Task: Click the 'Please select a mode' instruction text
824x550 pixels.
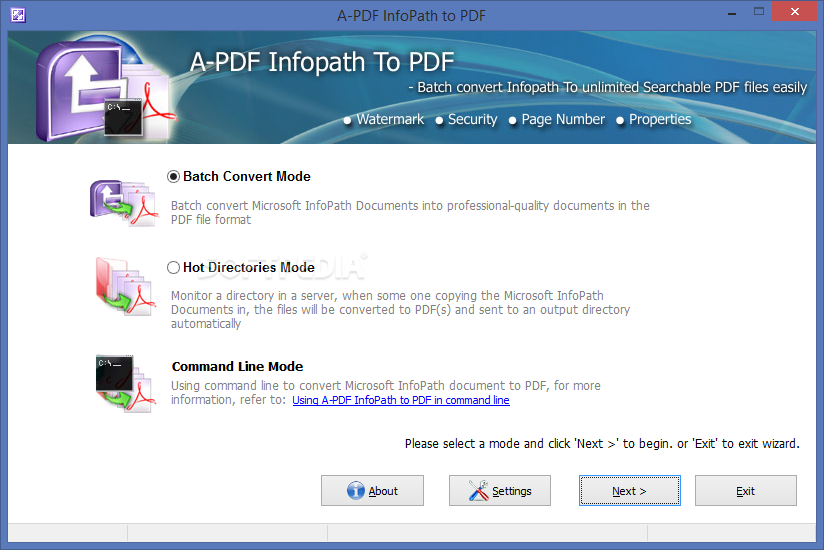Action: coord(602,444)
